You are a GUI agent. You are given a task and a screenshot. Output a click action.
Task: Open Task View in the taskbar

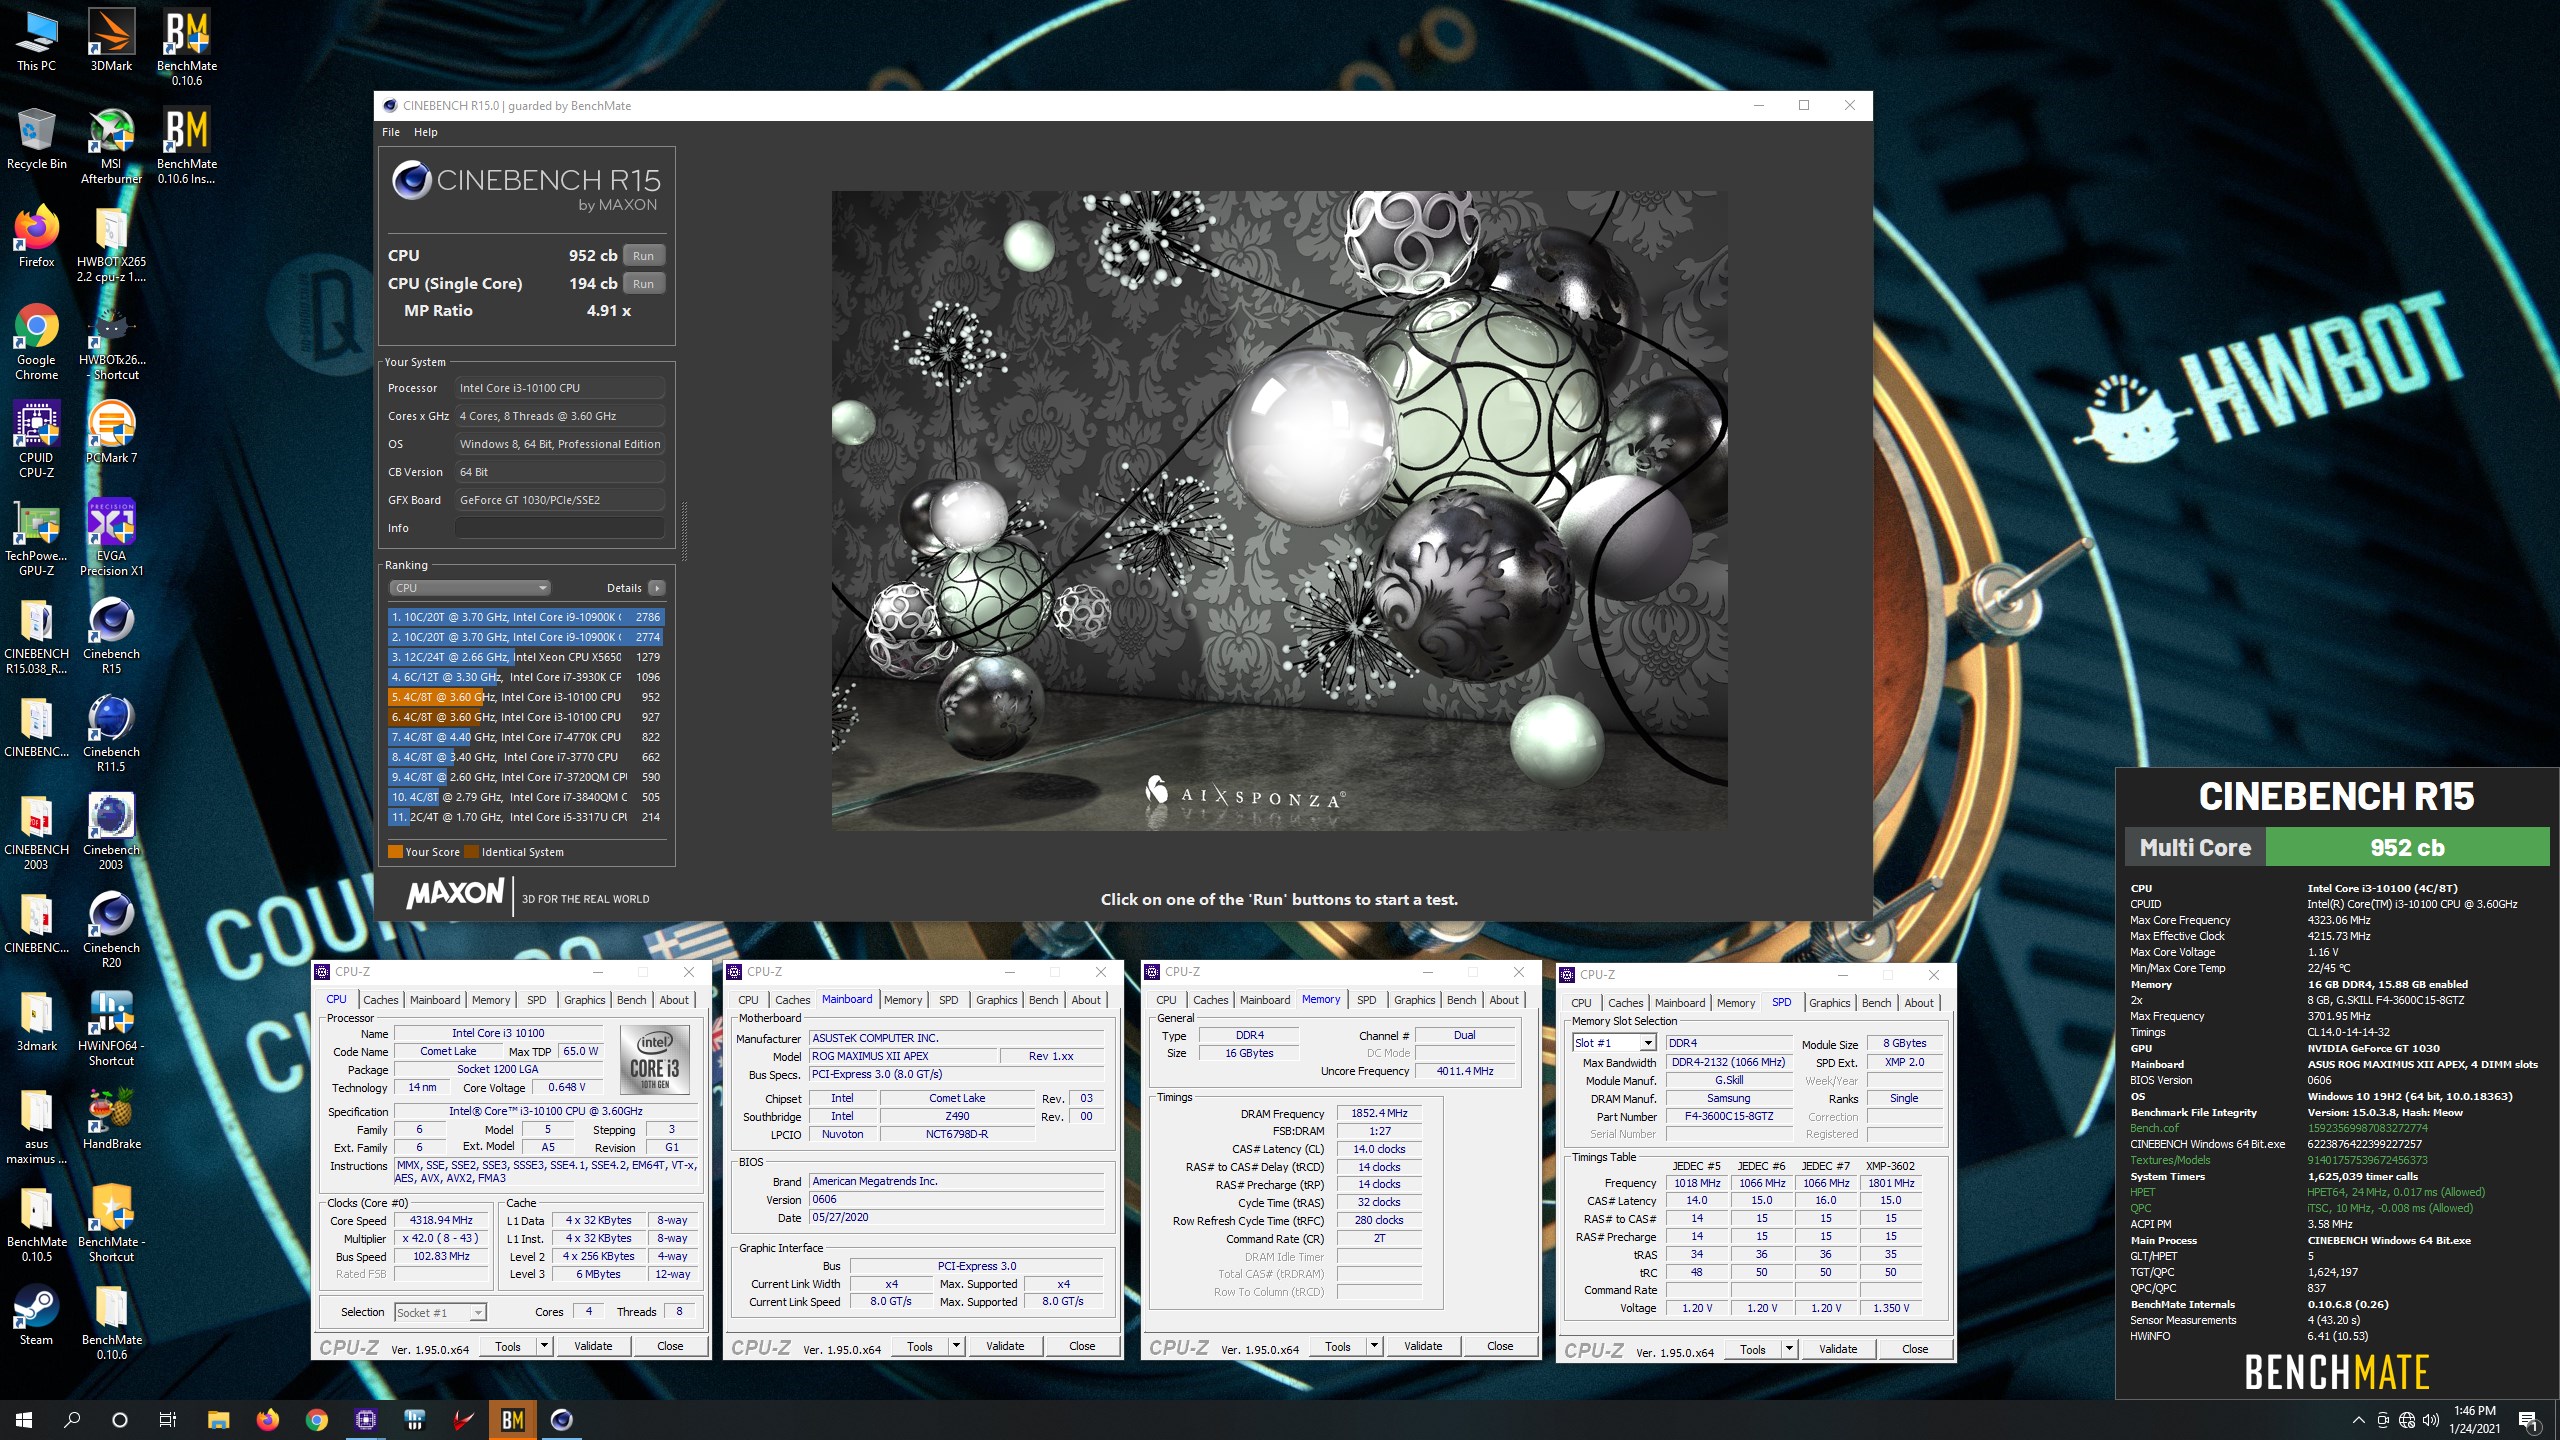[168, 1419]
